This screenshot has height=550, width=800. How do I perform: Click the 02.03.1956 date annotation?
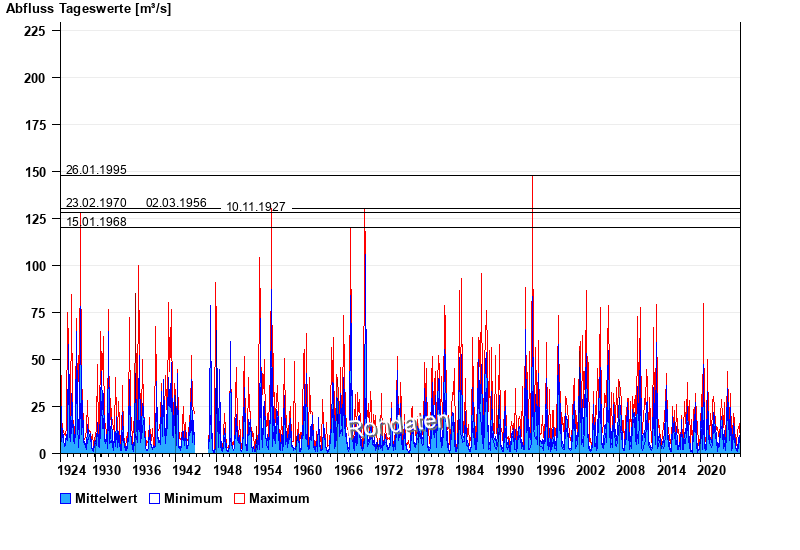pyautogui.click(x=176, y=203)
